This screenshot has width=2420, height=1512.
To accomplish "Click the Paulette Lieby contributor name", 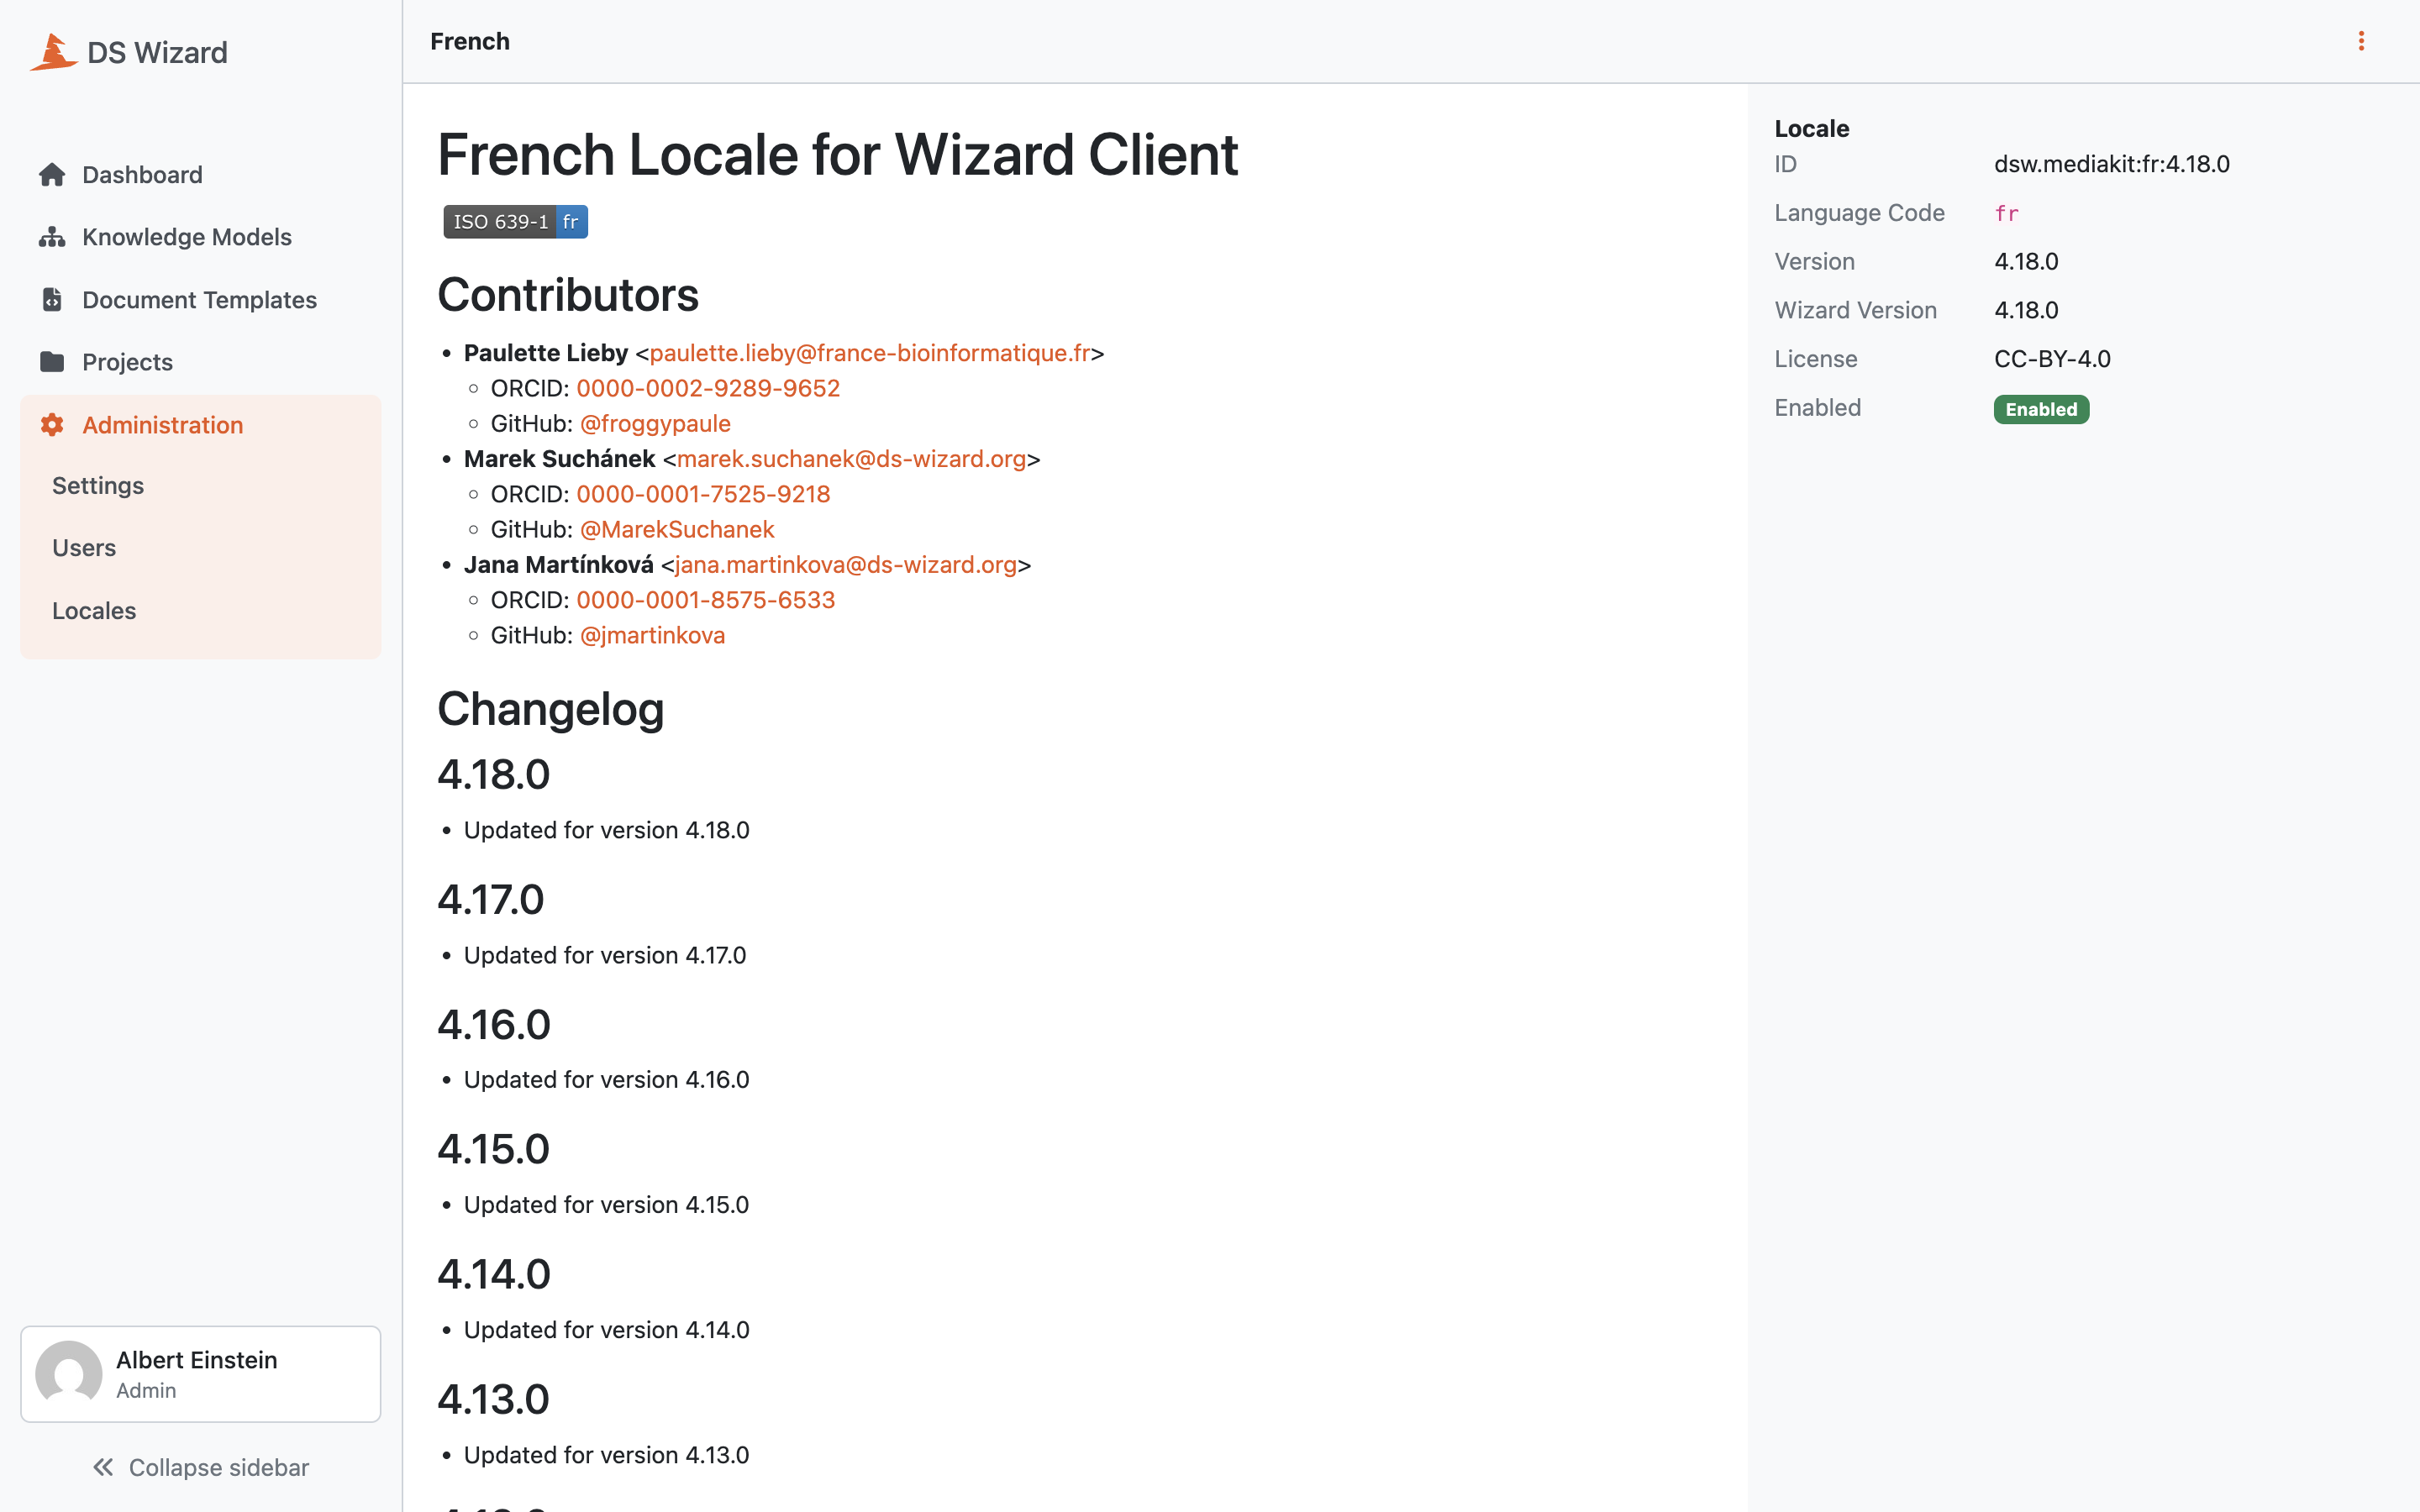I will (546, 353).
